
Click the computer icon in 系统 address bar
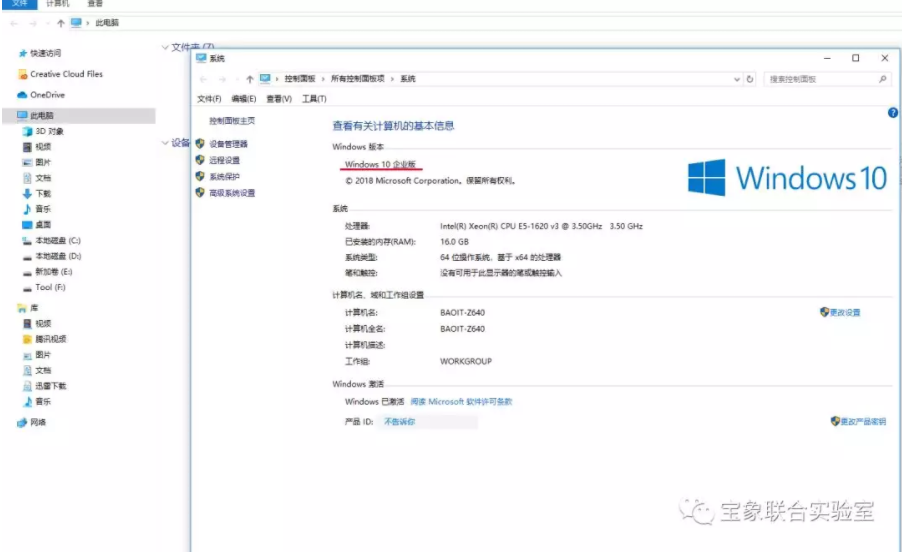click(265, 78)
